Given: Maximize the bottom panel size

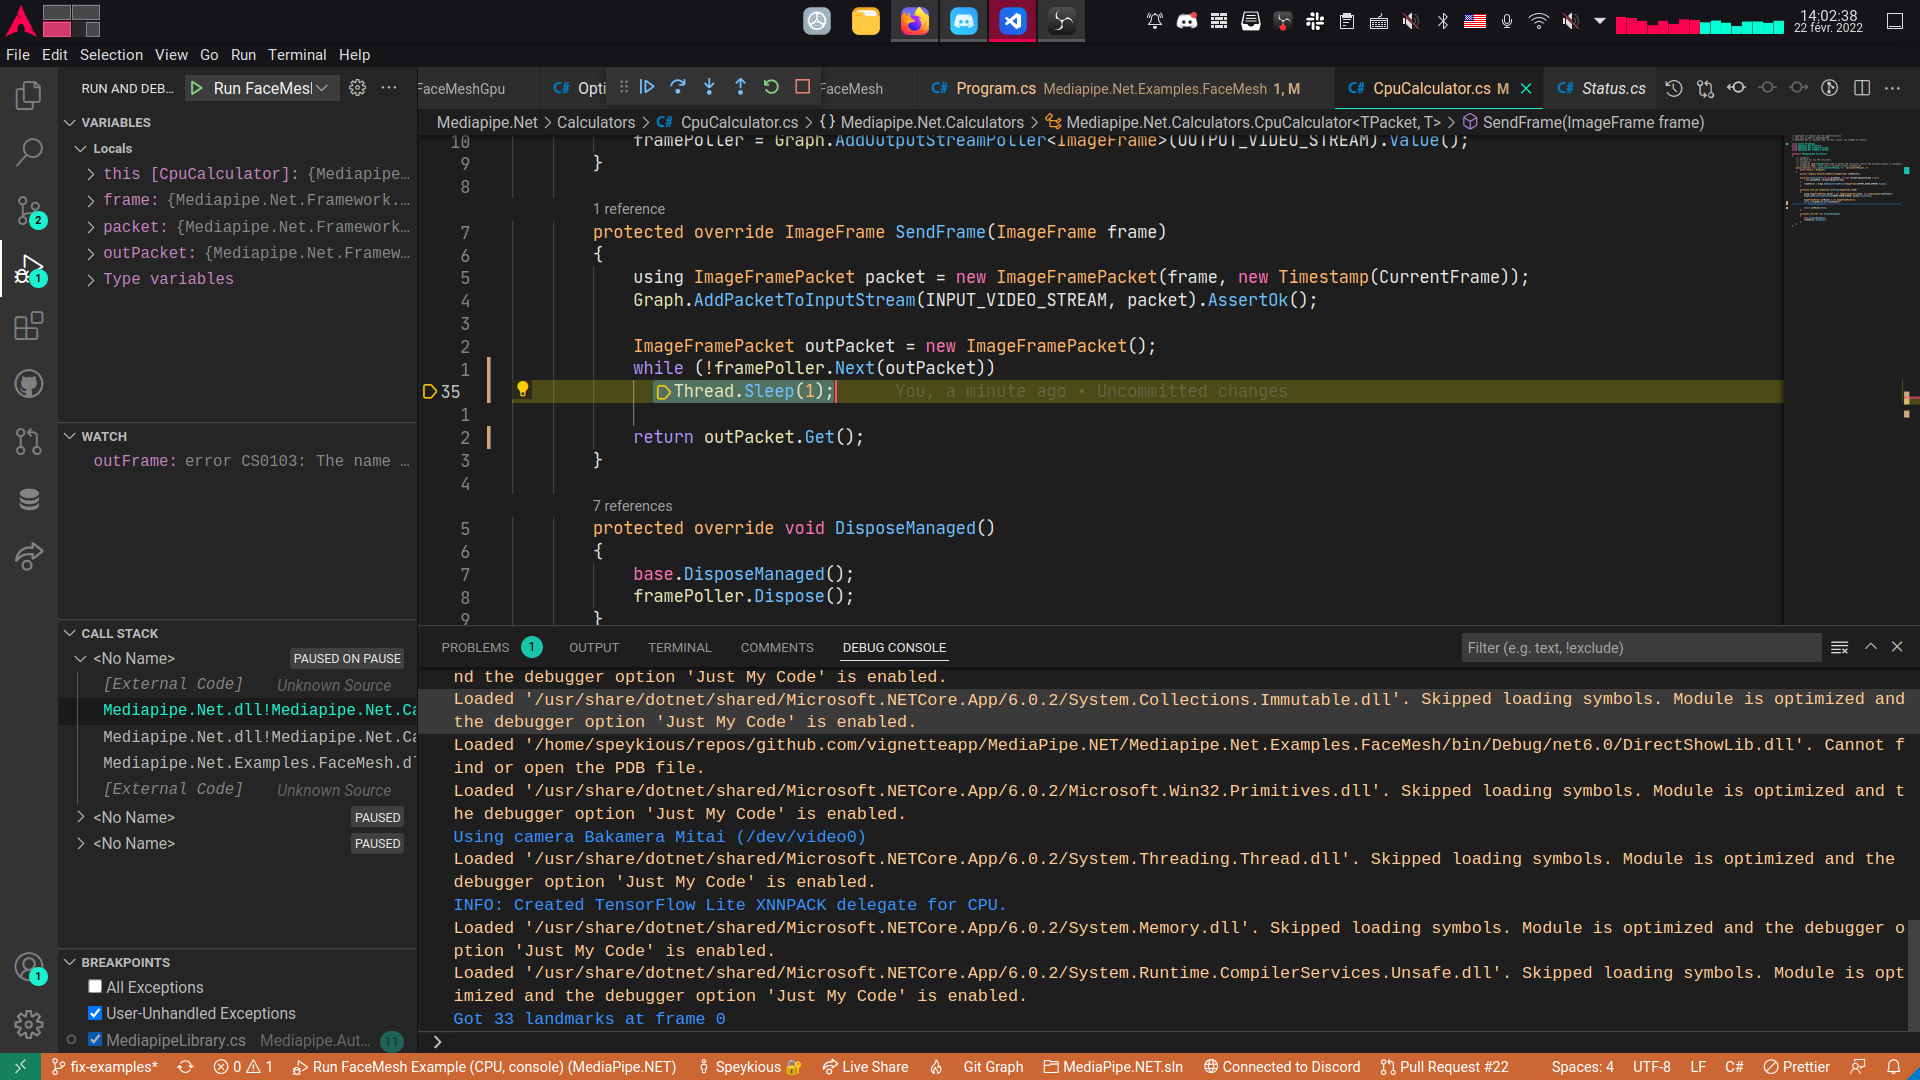Looking at the screenshot, I should tap(1871, 647).
